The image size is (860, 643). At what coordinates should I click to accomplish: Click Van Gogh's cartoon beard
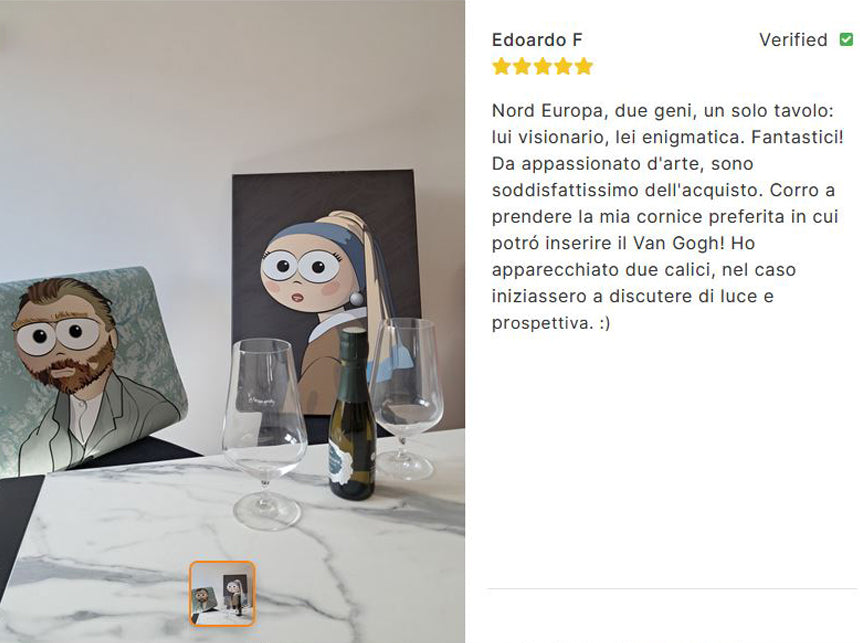[x=70, y=371]
